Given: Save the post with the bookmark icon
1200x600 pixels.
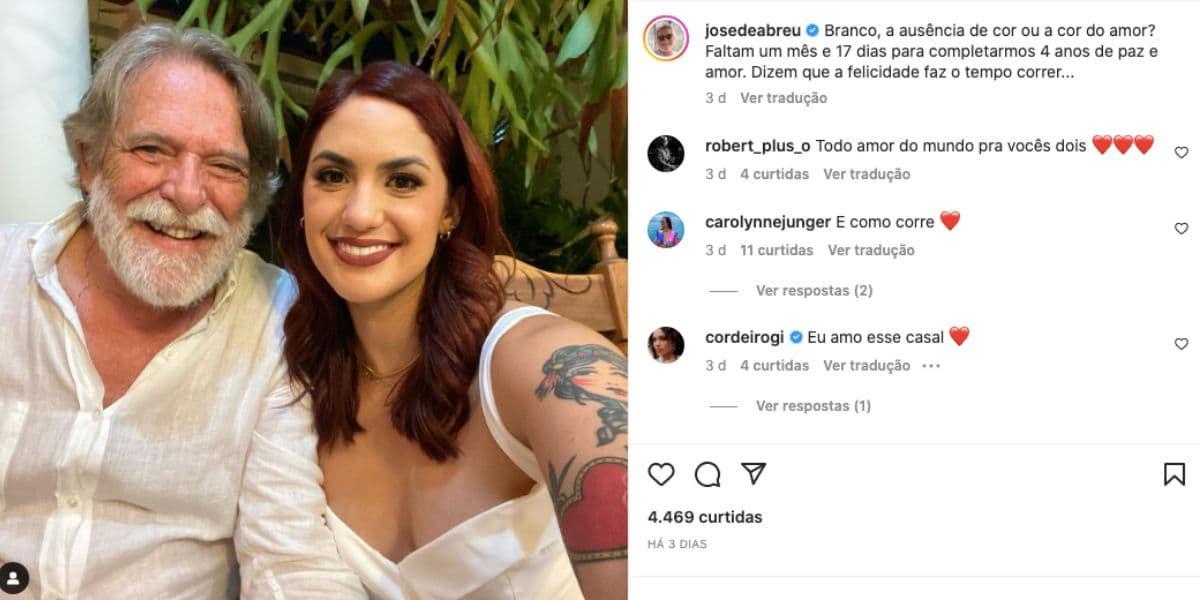Looking at the screenshot, I should tap(1174, 474).
